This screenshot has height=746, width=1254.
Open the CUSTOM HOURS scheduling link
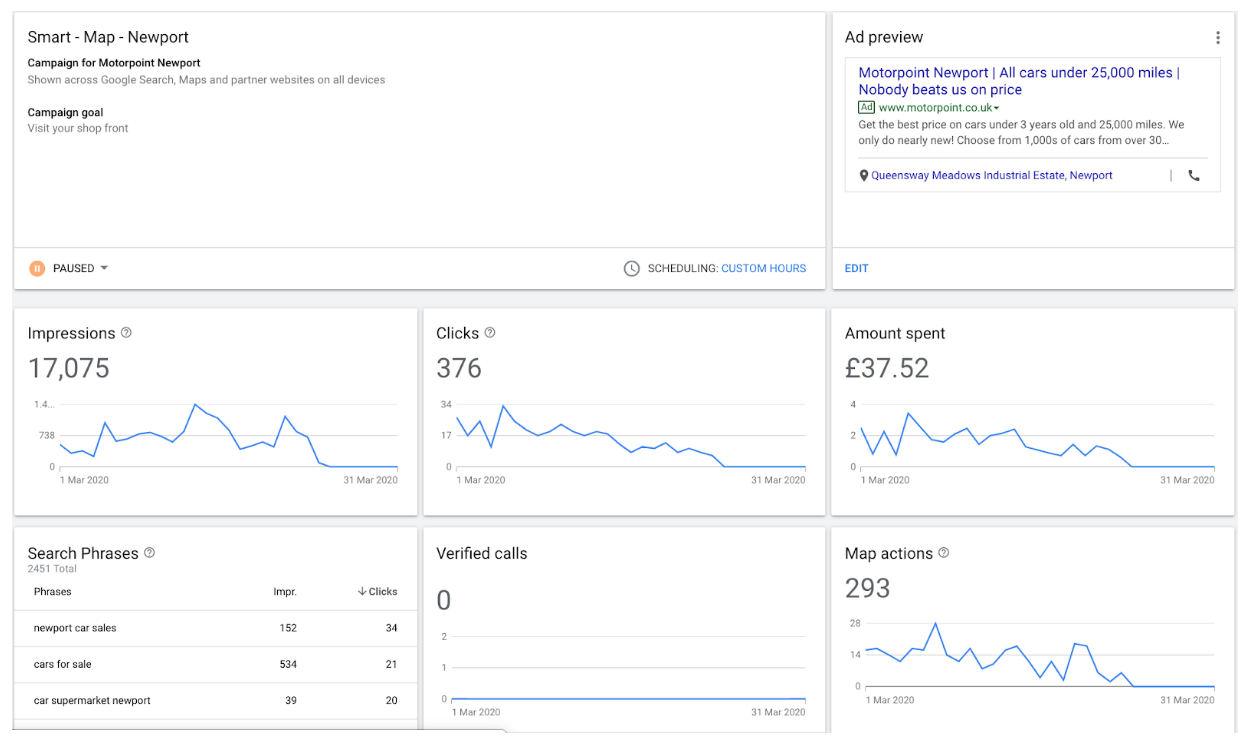763,268
